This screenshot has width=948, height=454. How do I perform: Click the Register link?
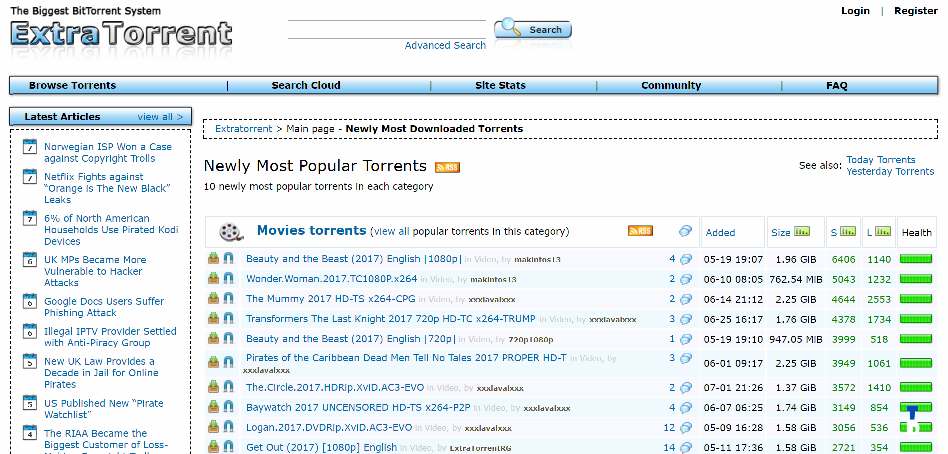[916, 10]
